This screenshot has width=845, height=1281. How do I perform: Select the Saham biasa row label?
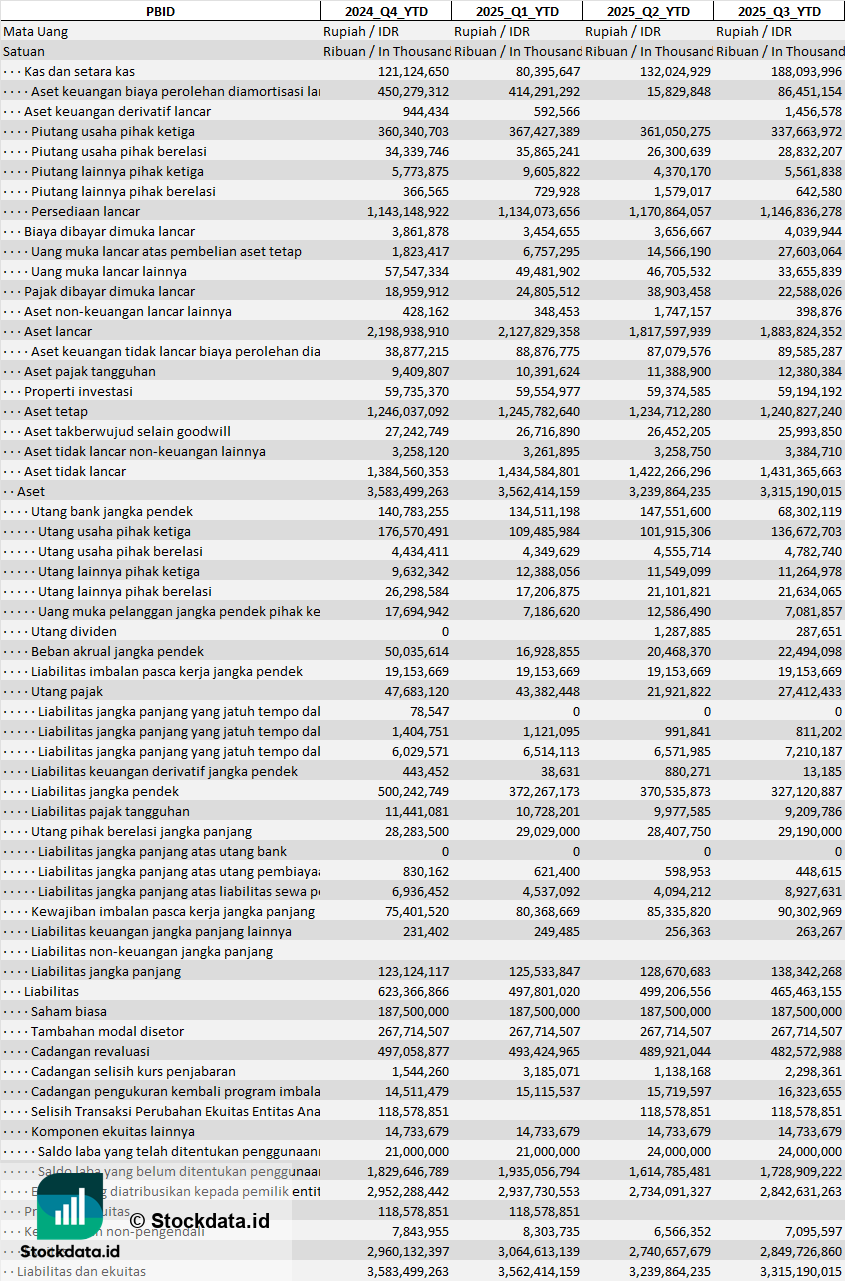point(69,1011)
